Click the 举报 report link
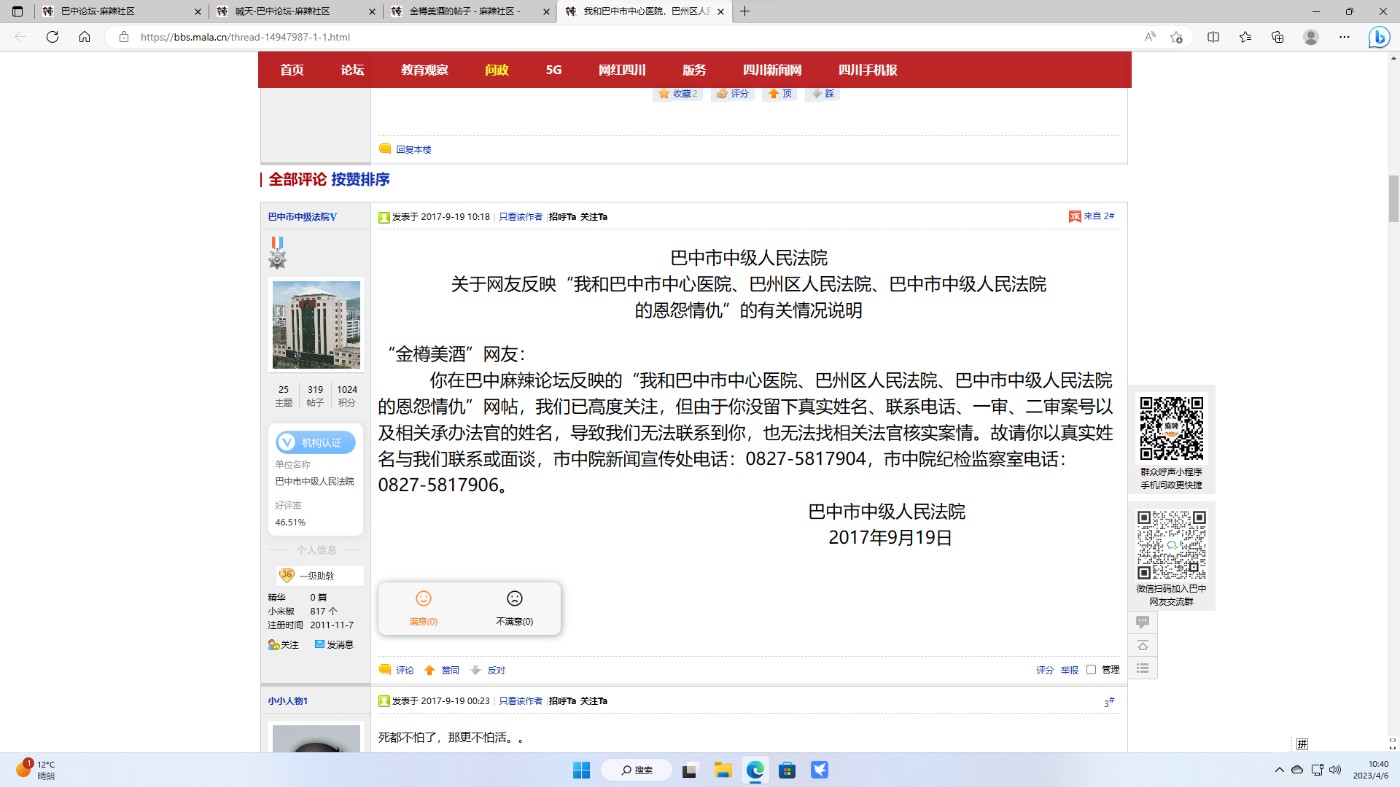 coord(1070,670)
